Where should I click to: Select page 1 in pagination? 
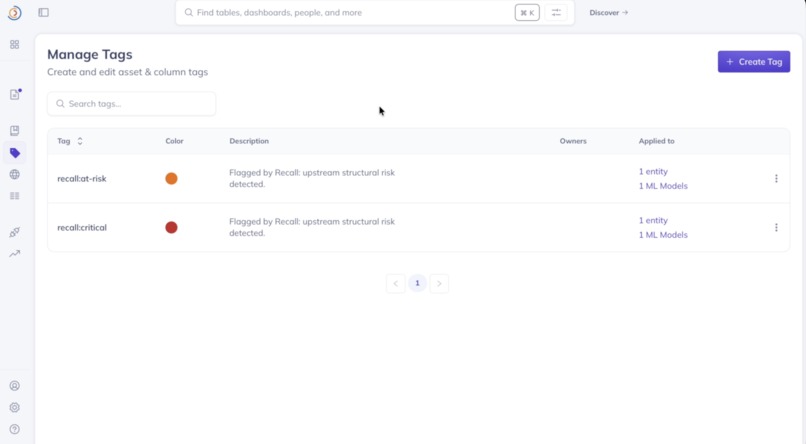[417, 283]
